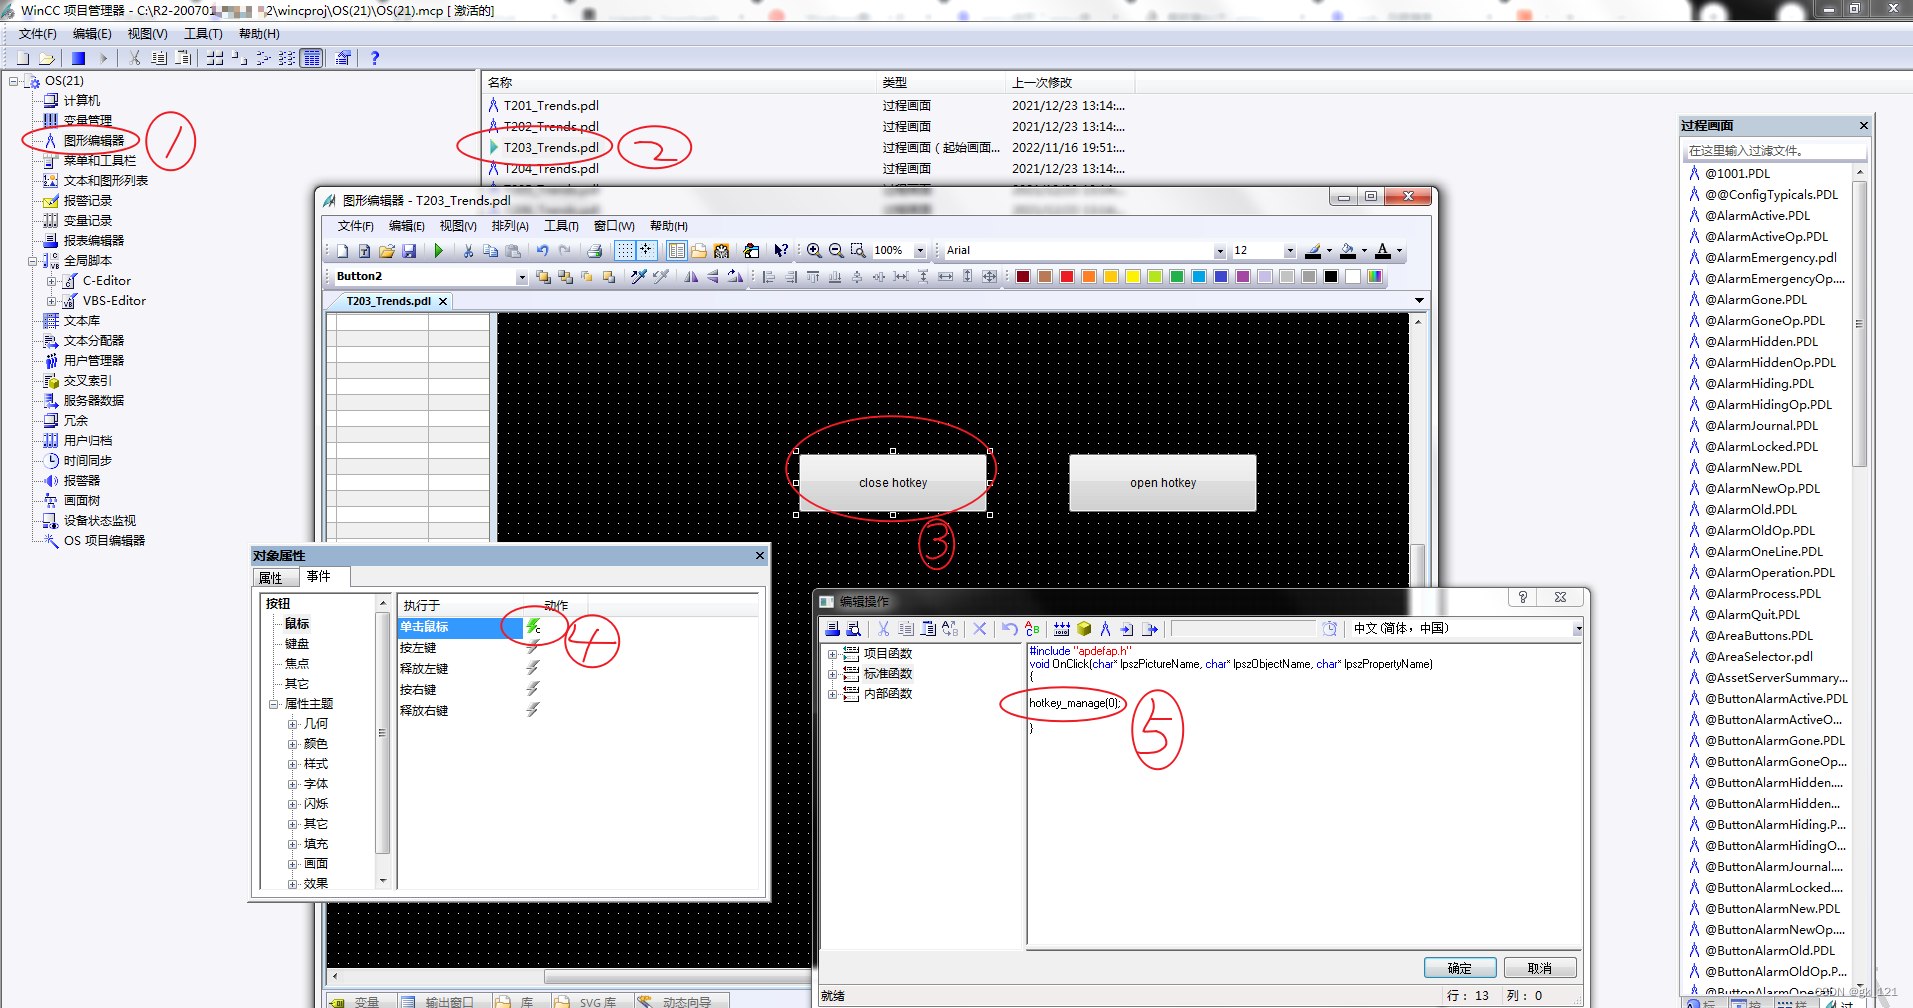Screen dimensions: 1913x1008
Task: Activate runtime with the green run arrow
Action: pos(440,250)
